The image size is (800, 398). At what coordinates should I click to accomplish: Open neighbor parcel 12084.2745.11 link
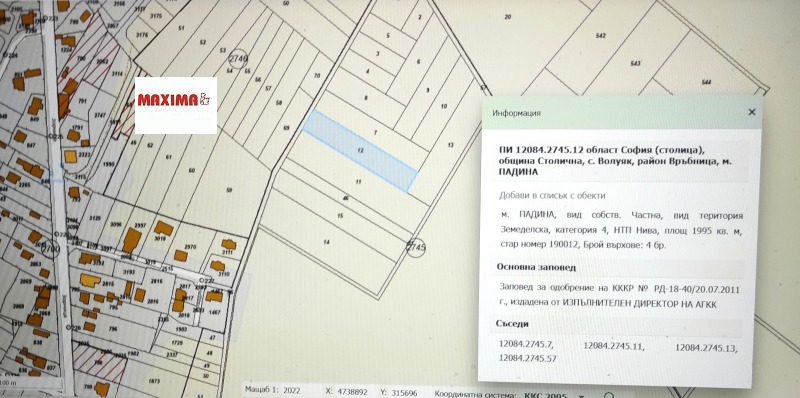[614, 346]
